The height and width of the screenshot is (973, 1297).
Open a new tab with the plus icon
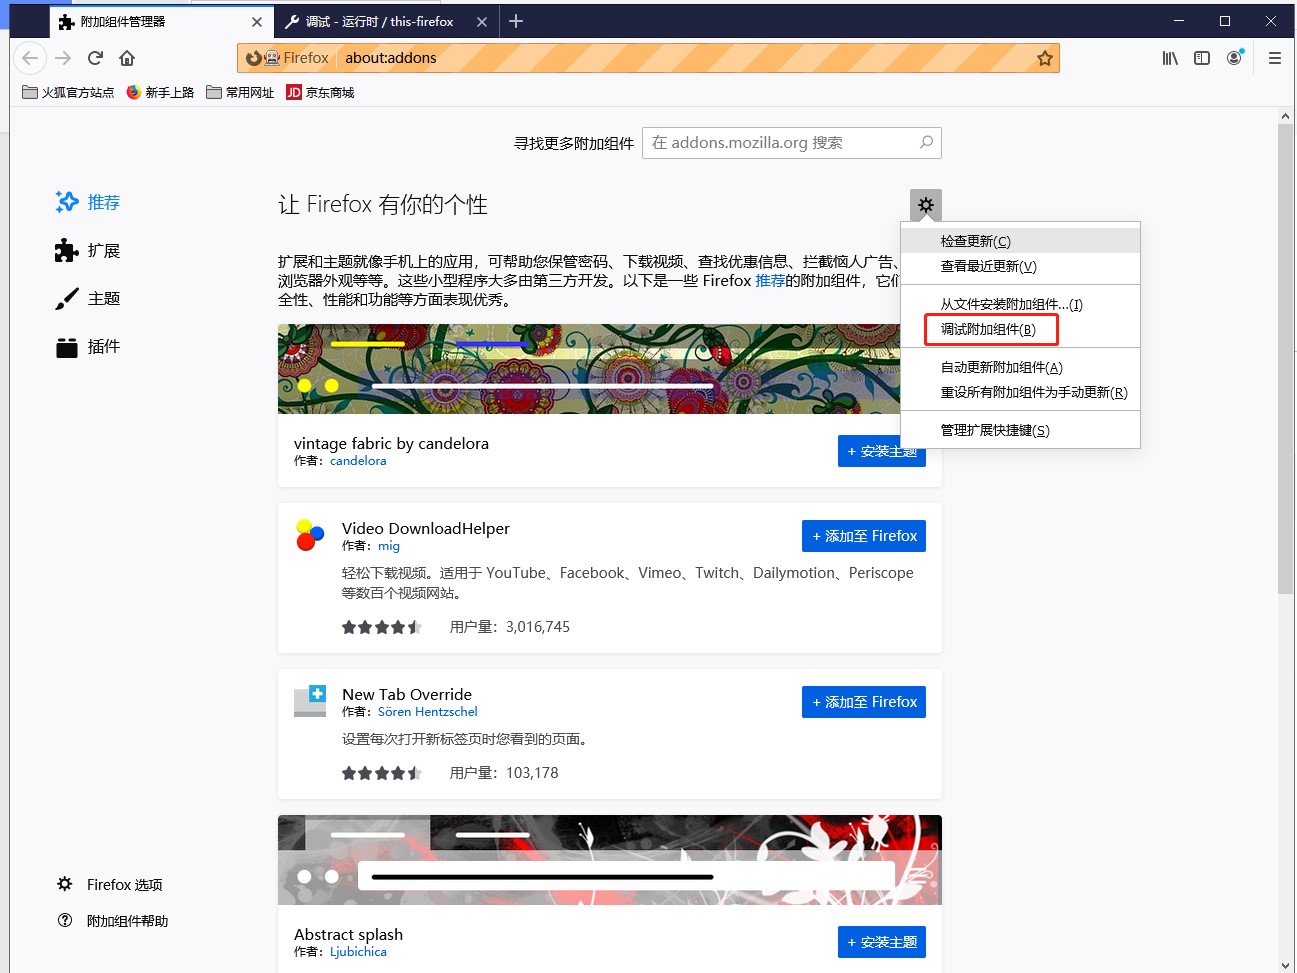coord(516,21)
